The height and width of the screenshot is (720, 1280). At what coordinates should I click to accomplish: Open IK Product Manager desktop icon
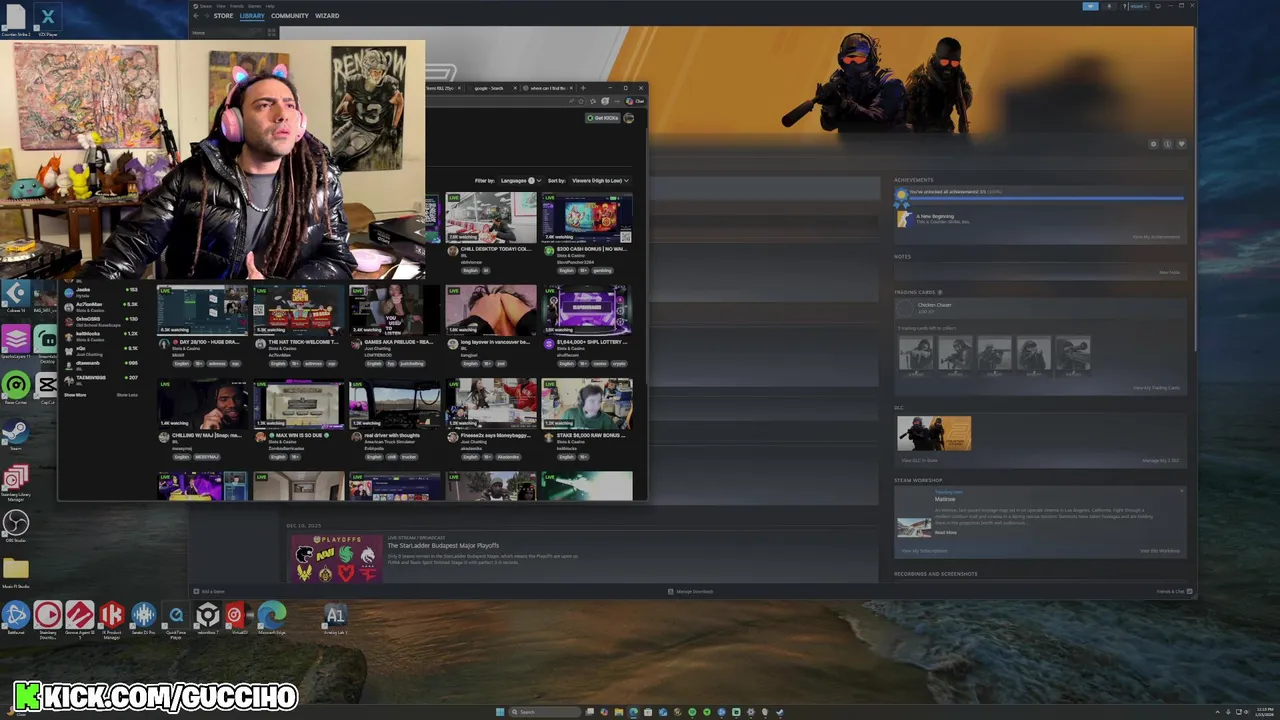click(111, 617)
